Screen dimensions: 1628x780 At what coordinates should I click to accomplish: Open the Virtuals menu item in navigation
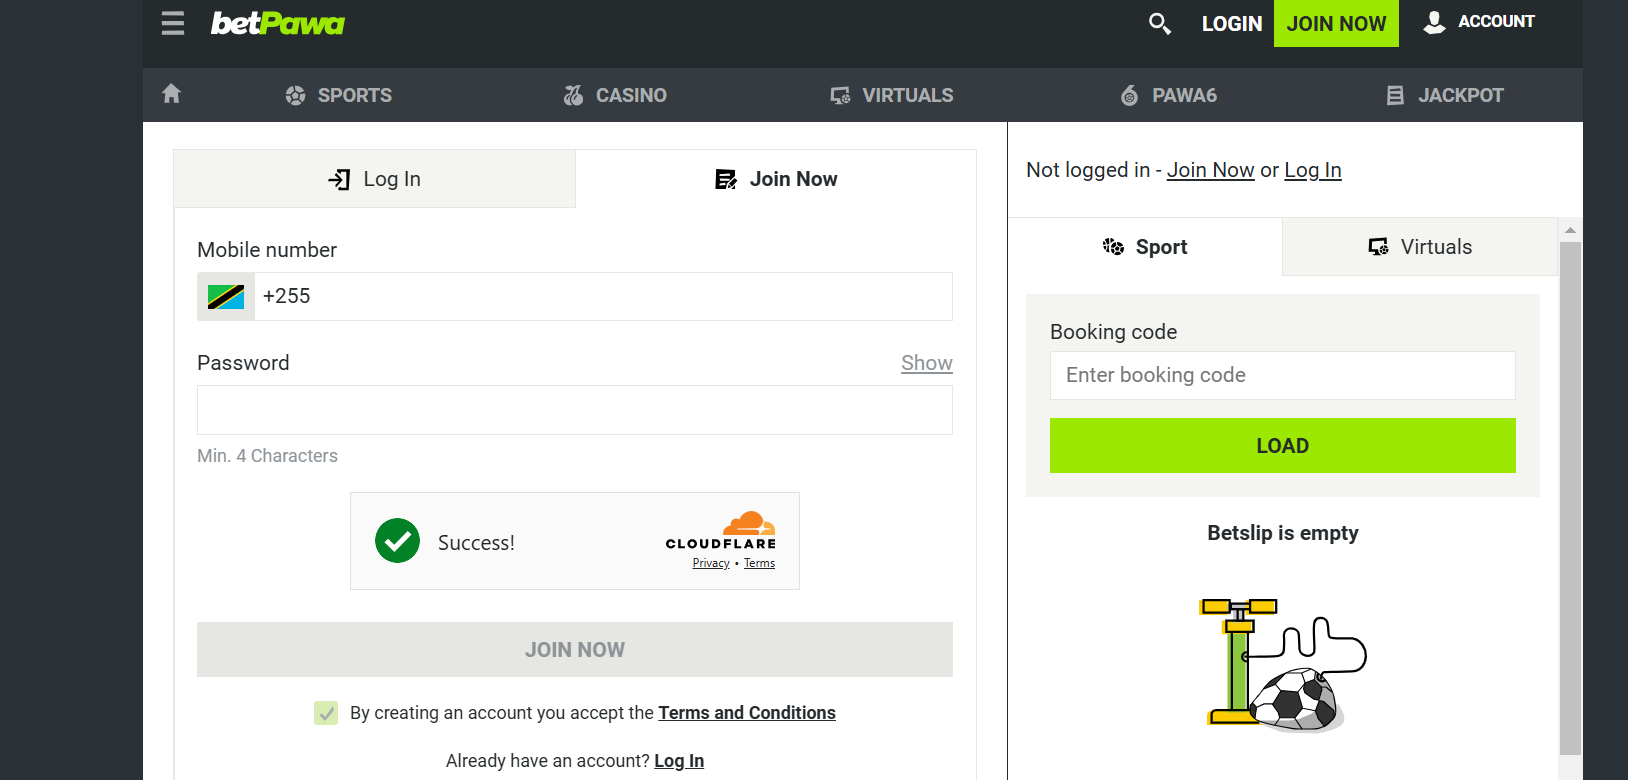(891, 95)
